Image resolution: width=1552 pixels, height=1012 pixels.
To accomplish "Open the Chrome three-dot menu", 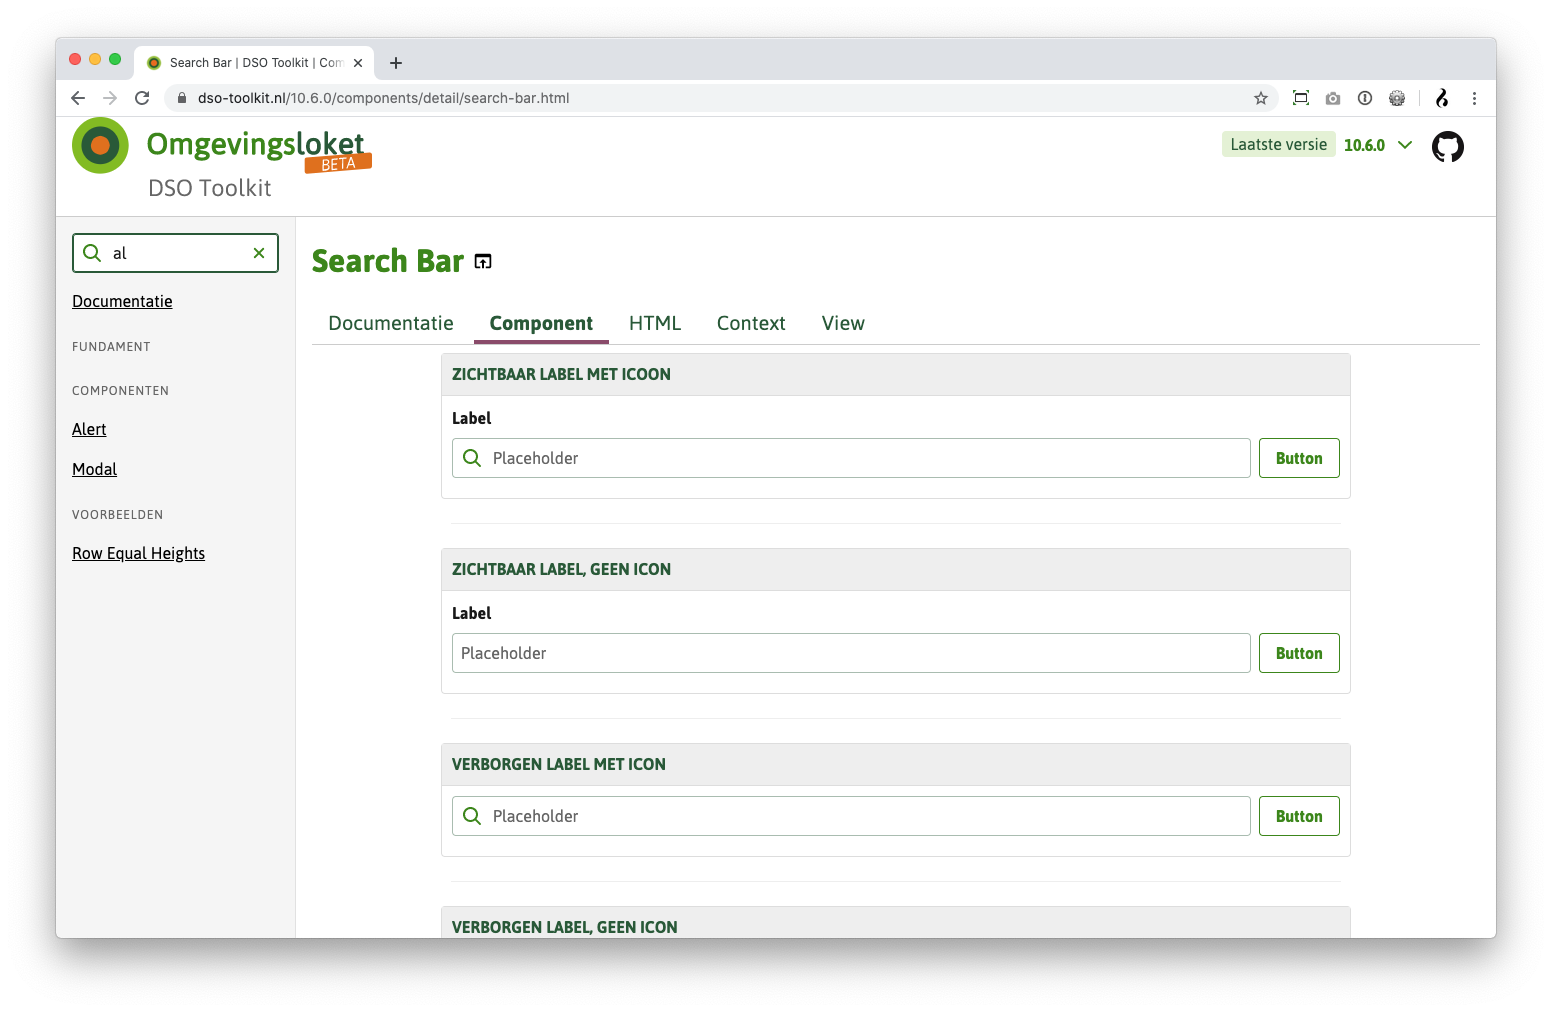I will [x=1474, y=98].
